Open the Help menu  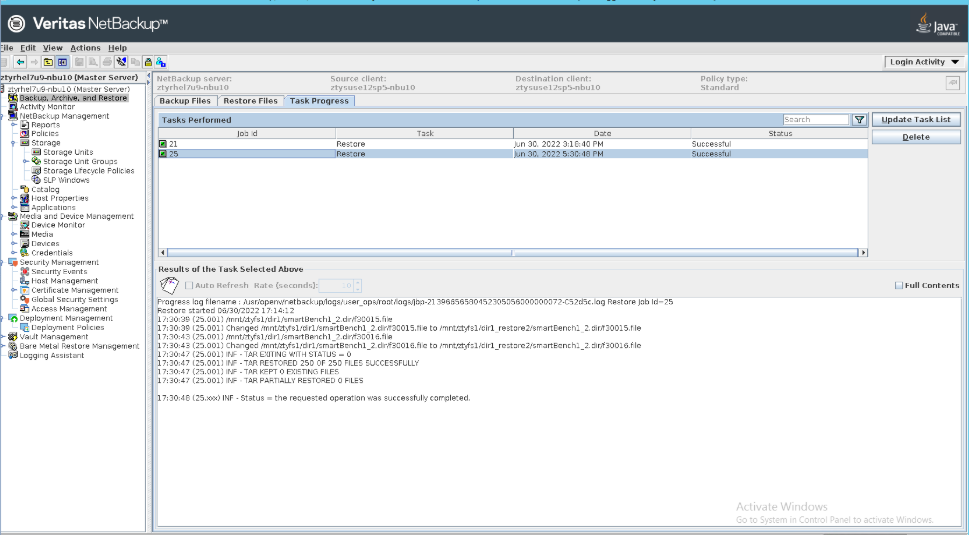pos(117,48)
